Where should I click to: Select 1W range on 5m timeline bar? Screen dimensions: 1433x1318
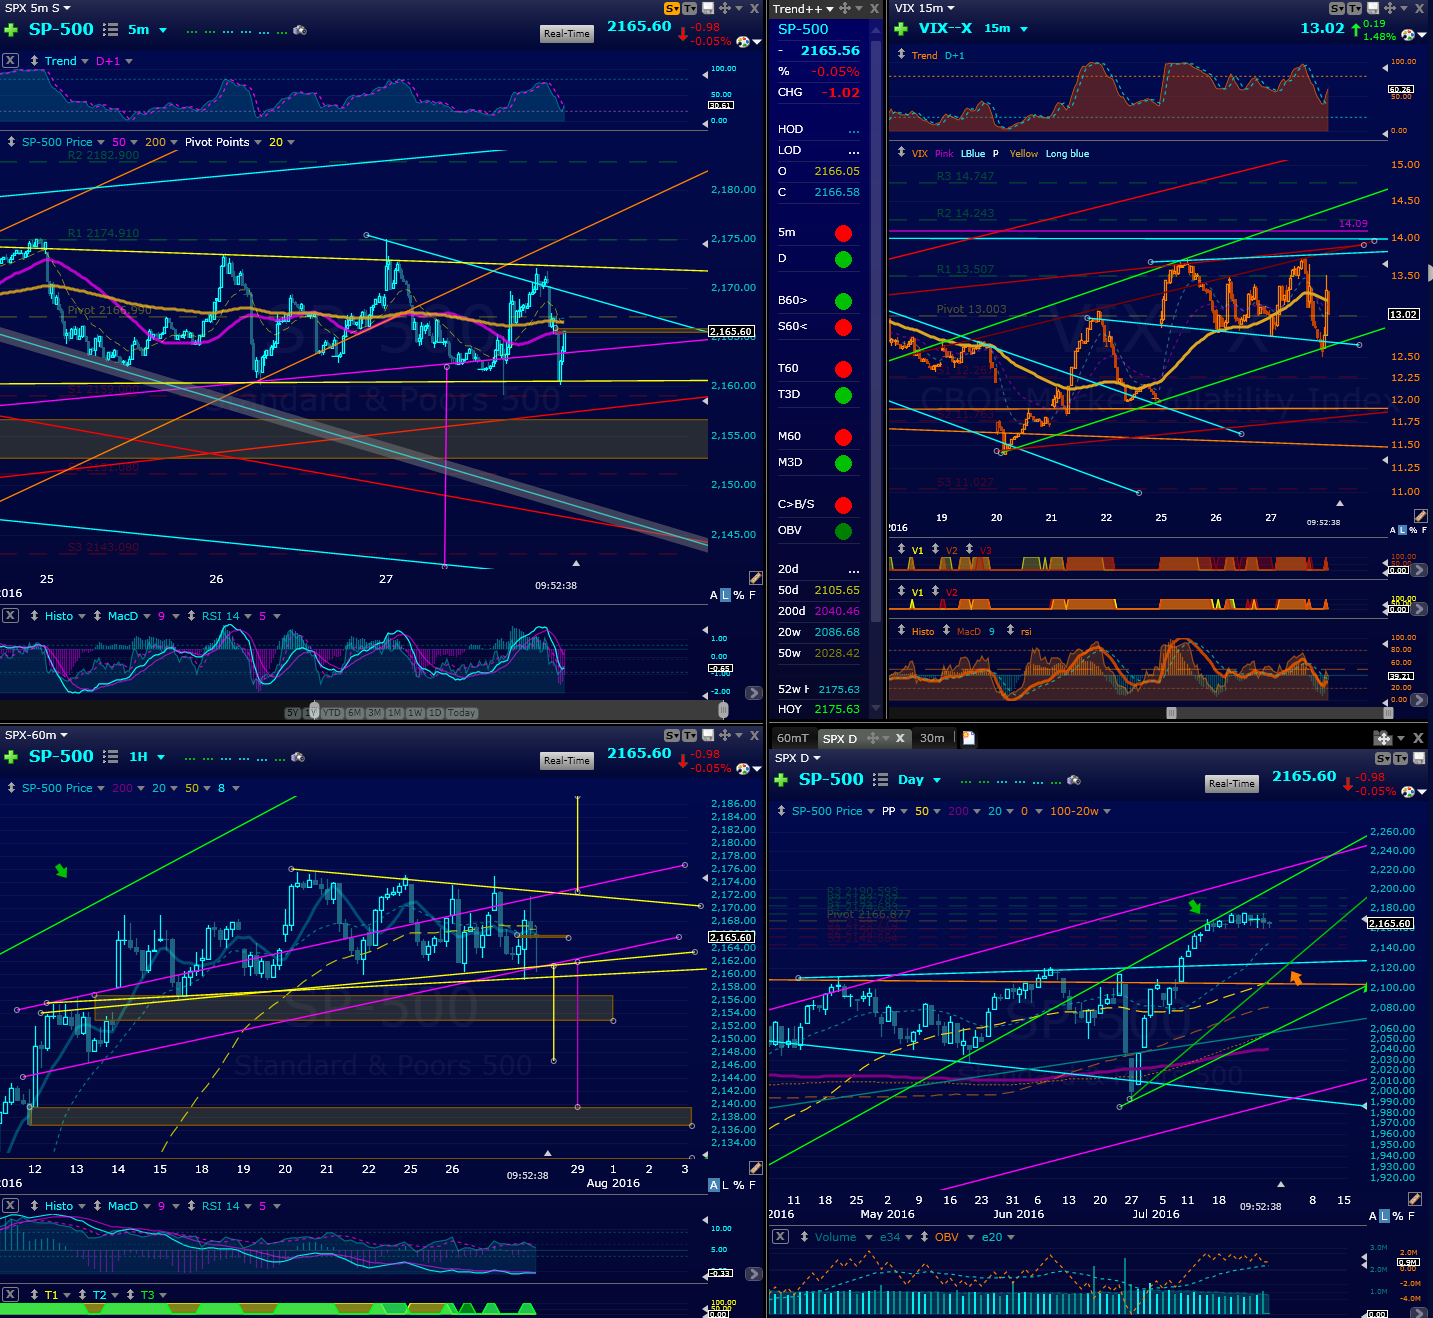415,713
